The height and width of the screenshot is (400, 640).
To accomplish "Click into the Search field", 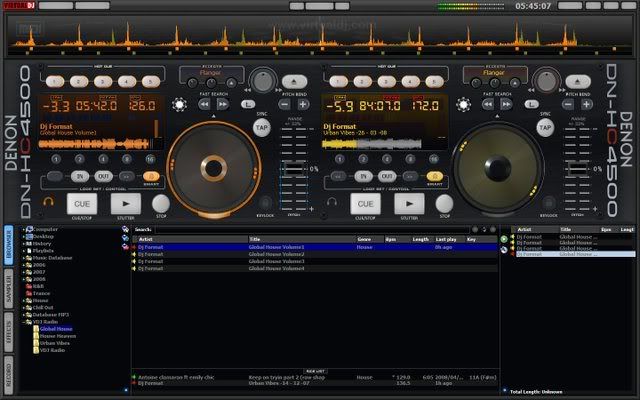I will [x=312, y=229].
